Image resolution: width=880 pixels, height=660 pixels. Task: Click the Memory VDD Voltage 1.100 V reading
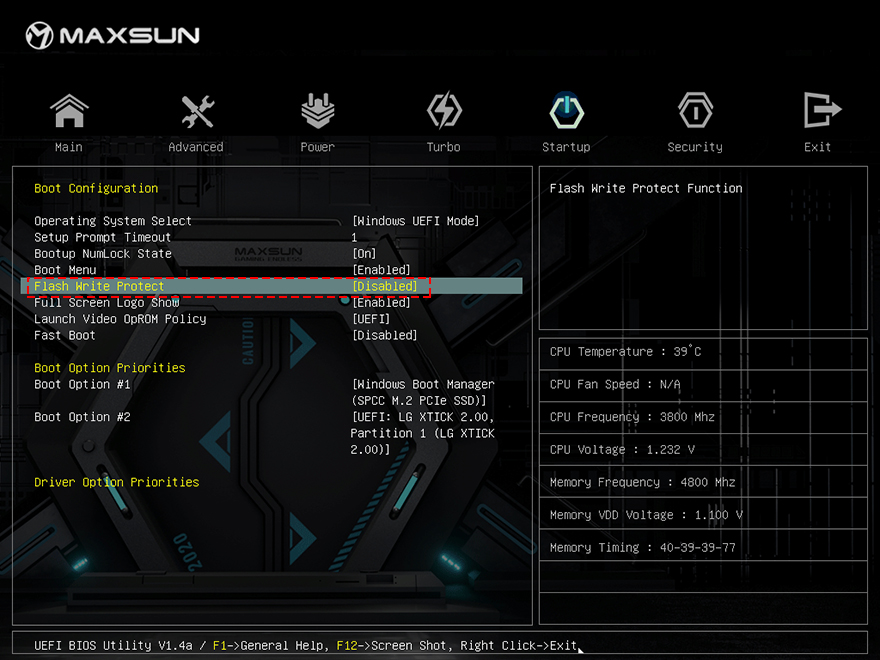pos(646,515)
